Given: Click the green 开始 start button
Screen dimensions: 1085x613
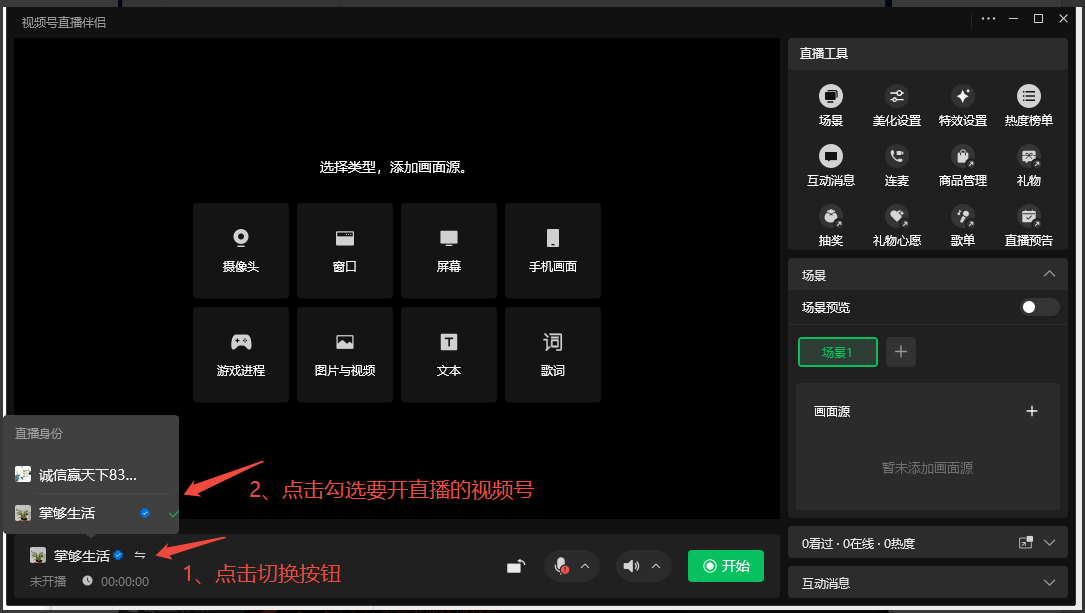Looking at the screenshot, I should (725, 566).
